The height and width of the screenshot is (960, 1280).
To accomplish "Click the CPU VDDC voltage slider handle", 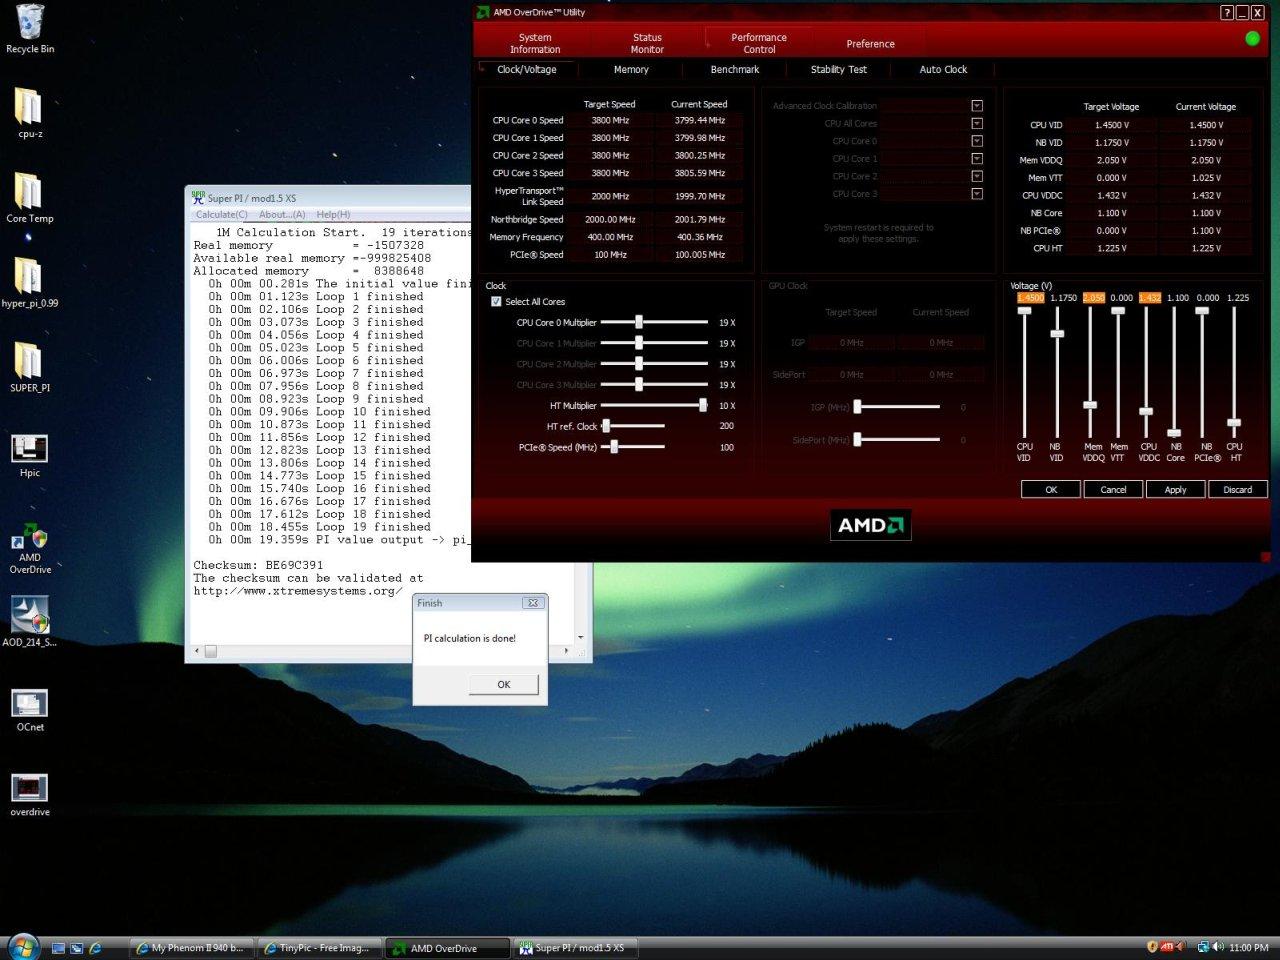I will (x=1146, y=411).
